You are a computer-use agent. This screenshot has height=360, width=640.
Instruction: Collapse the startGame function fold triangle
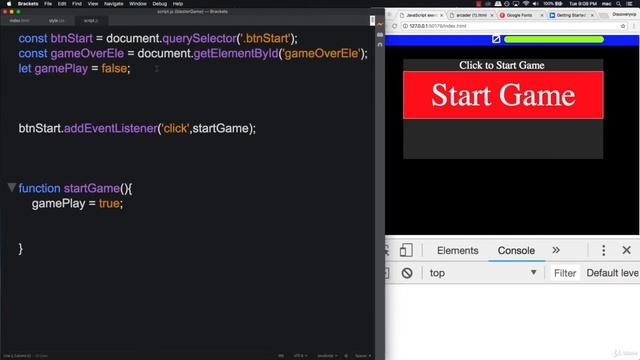click(11, 187)
